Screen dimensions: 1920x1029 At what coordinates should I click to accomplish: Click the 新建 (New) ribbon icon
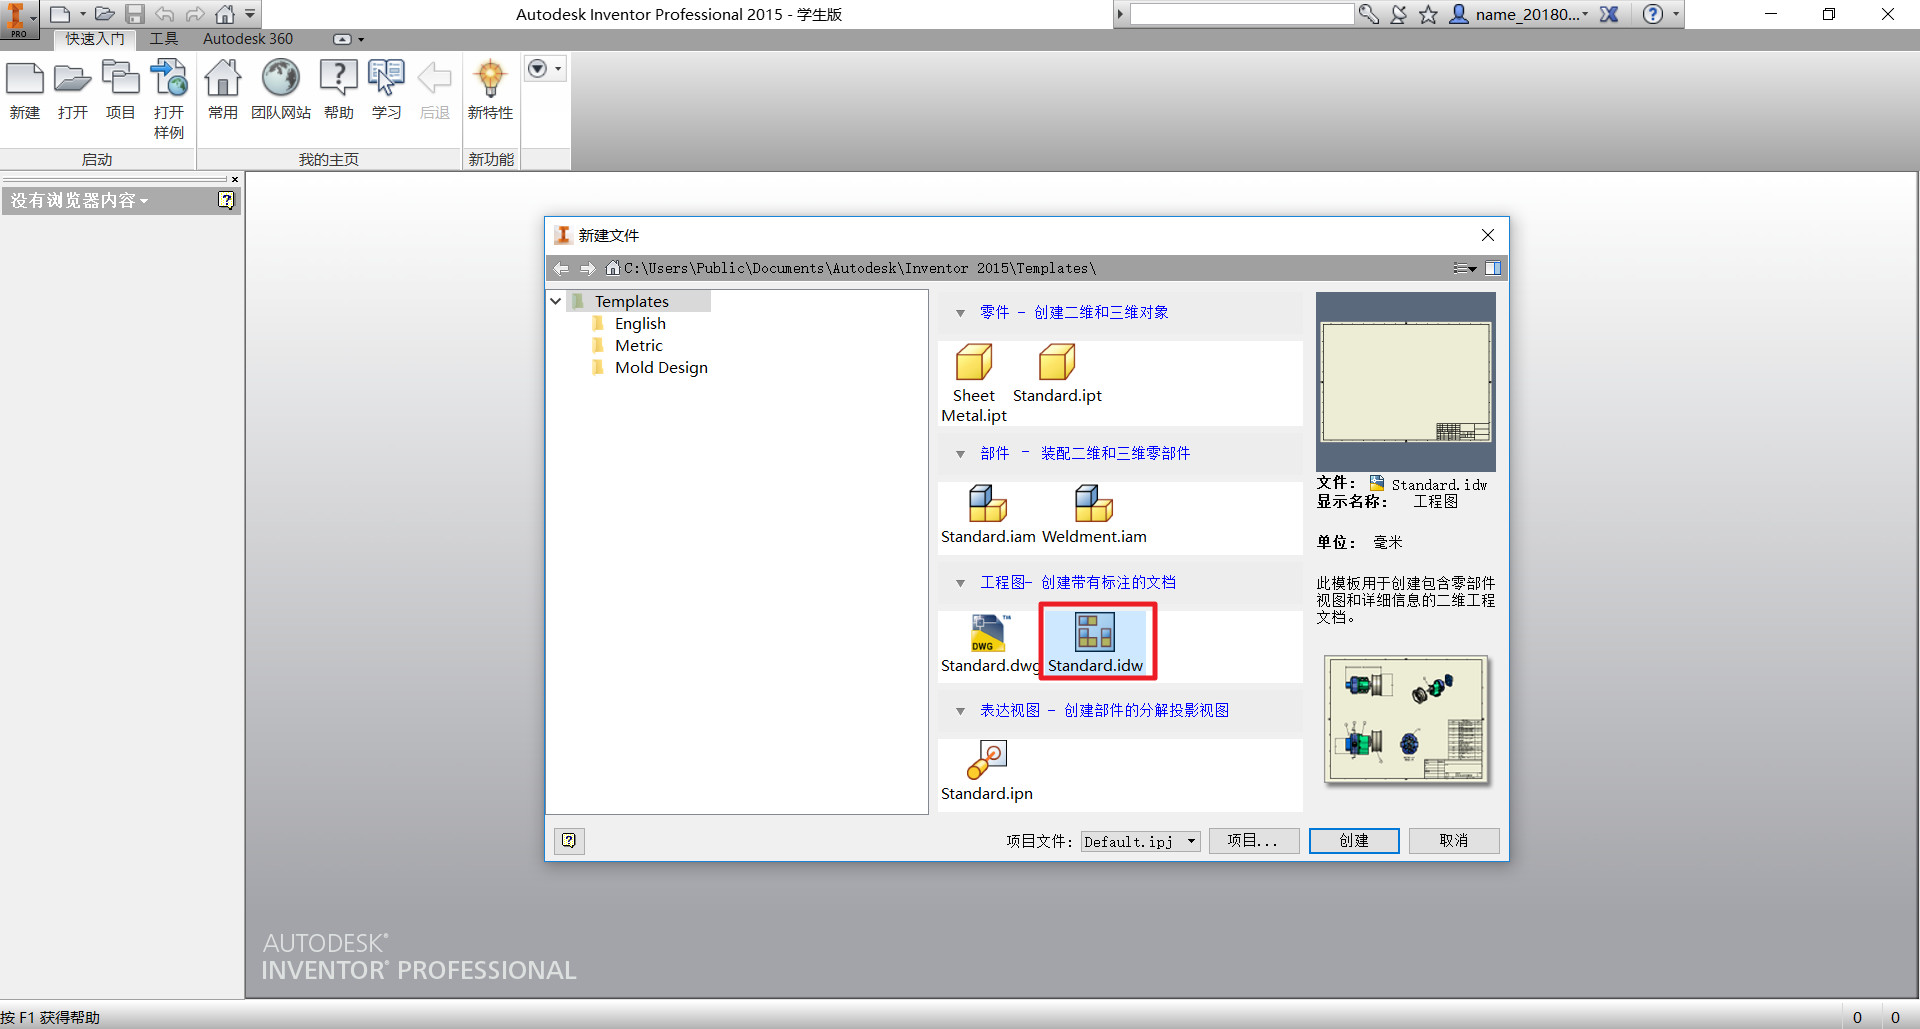pyautogui.click(x=25, y=90)
